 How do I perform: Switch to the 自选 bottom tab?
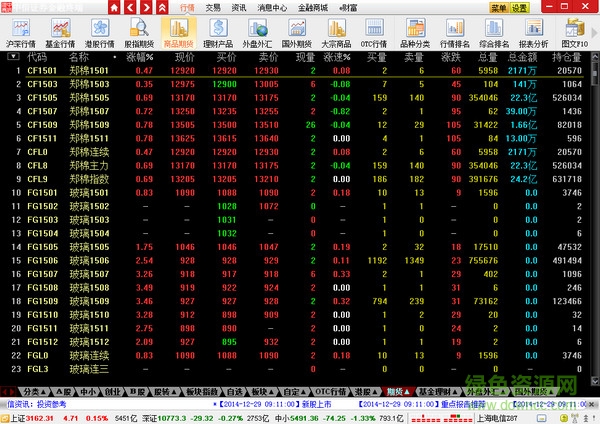coord(235,391)
